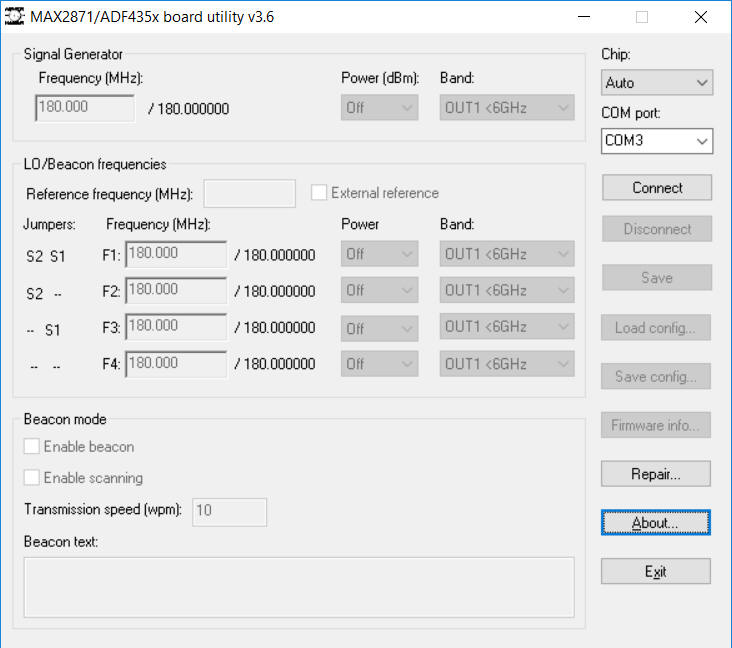732x648 pixels.
Task: Open the F4 Power dropdown
Action: click(x=380, y=364)
